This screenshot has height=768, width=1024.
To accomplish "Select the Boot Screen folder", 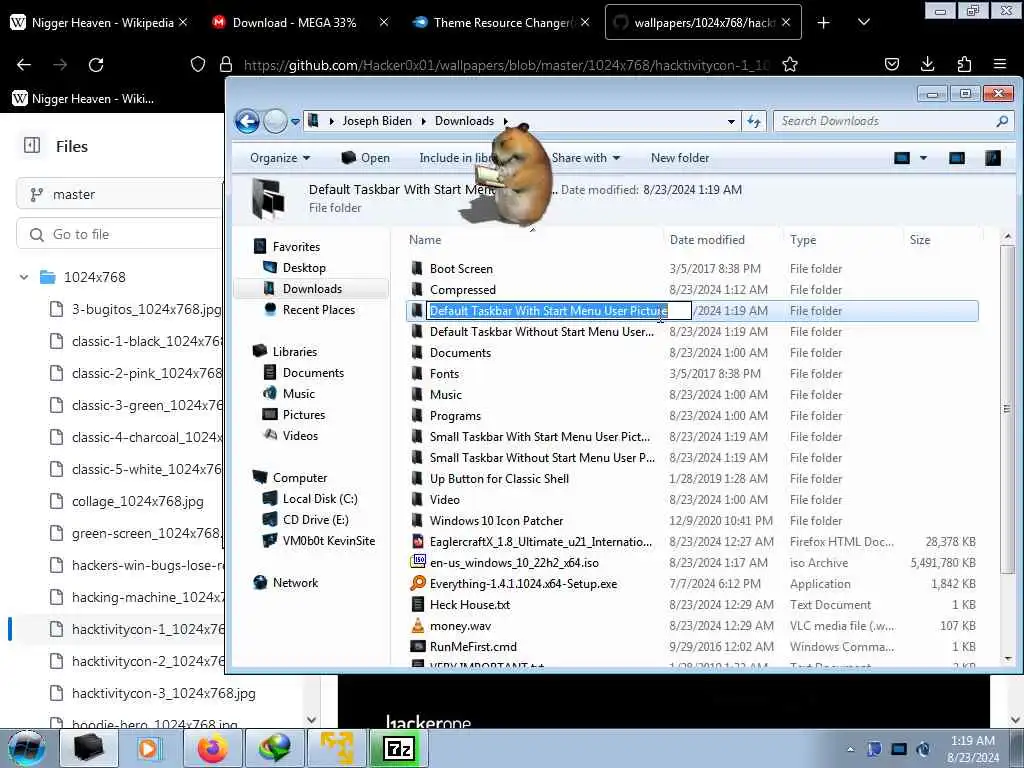I will [x=461, y=268].
